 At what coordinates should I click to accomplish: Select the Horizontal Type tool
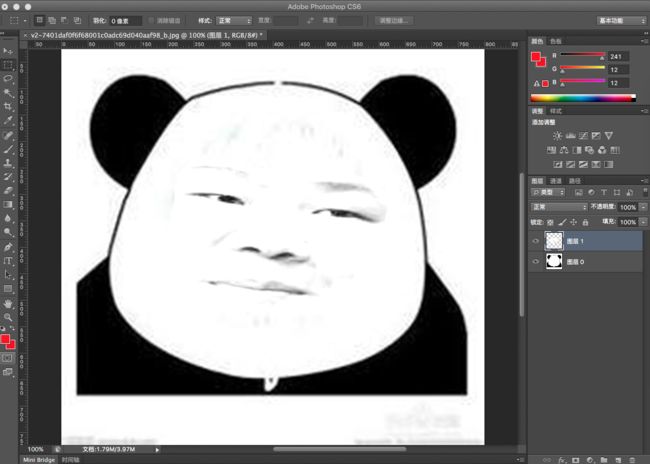pos(8,261)
